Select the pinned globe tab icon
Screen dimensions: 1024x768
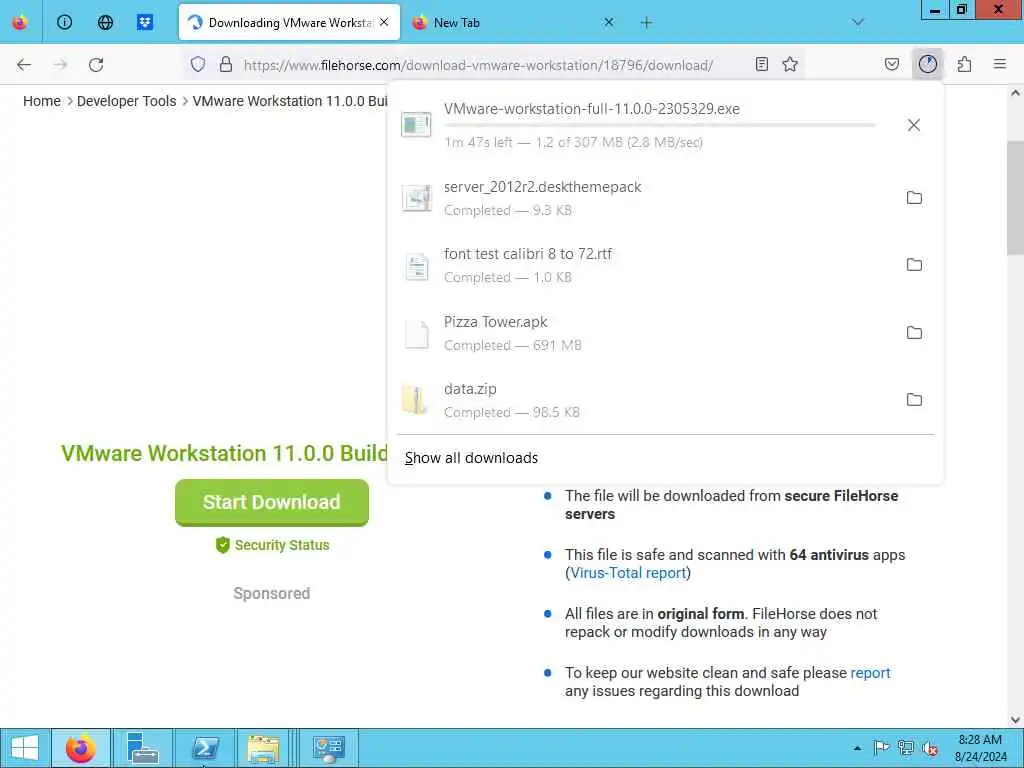point(105,22)
